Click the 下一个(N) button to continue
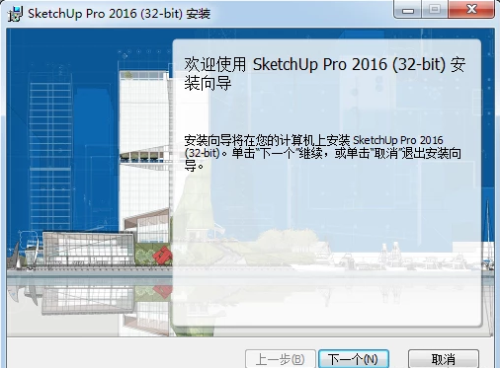The image size is (500, 368). (353, 359)
